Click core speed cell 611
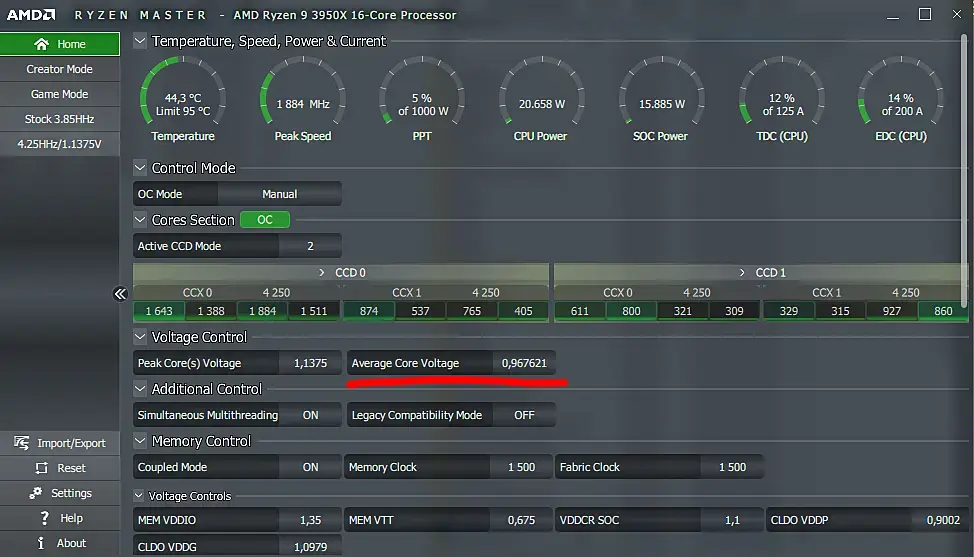The width and height of the screenshot is (974, 557). click(x=580, y=310)
